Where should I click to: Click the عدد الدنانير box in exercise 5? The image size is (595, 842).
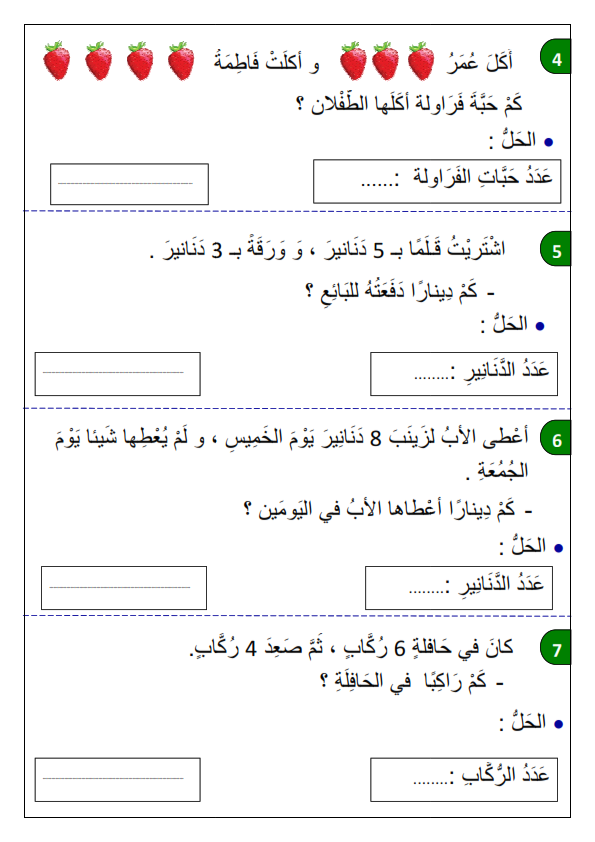[464, 374]
